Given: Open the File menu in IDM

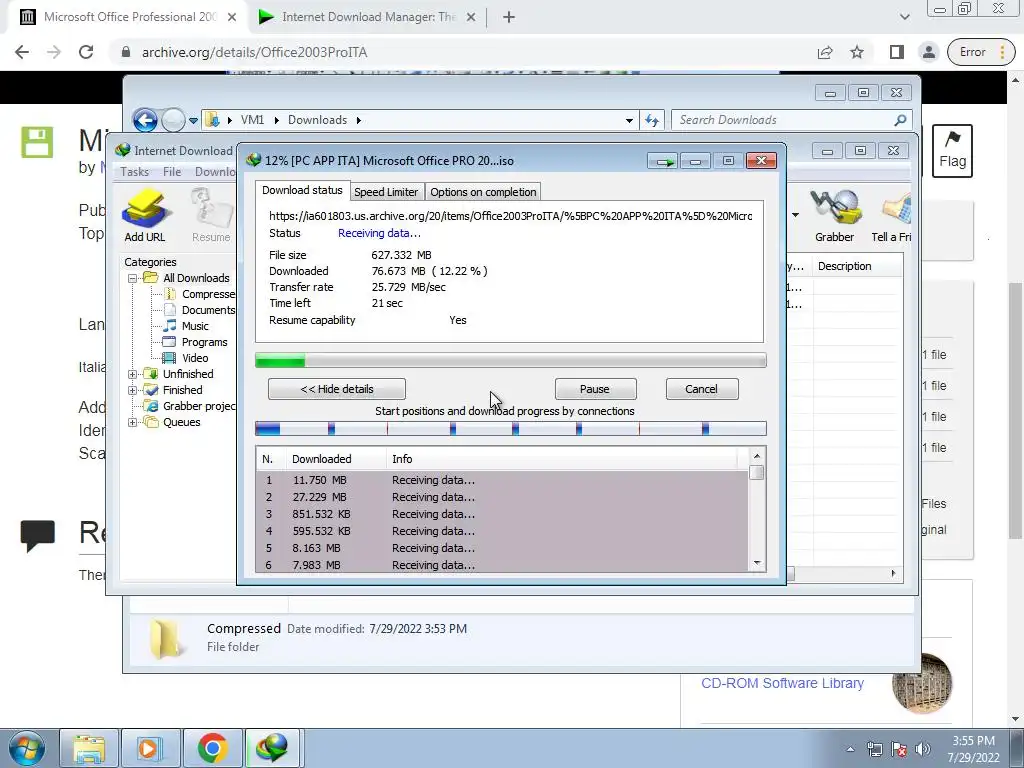Looking at the screenshot, I should click(x=172, y=172).
